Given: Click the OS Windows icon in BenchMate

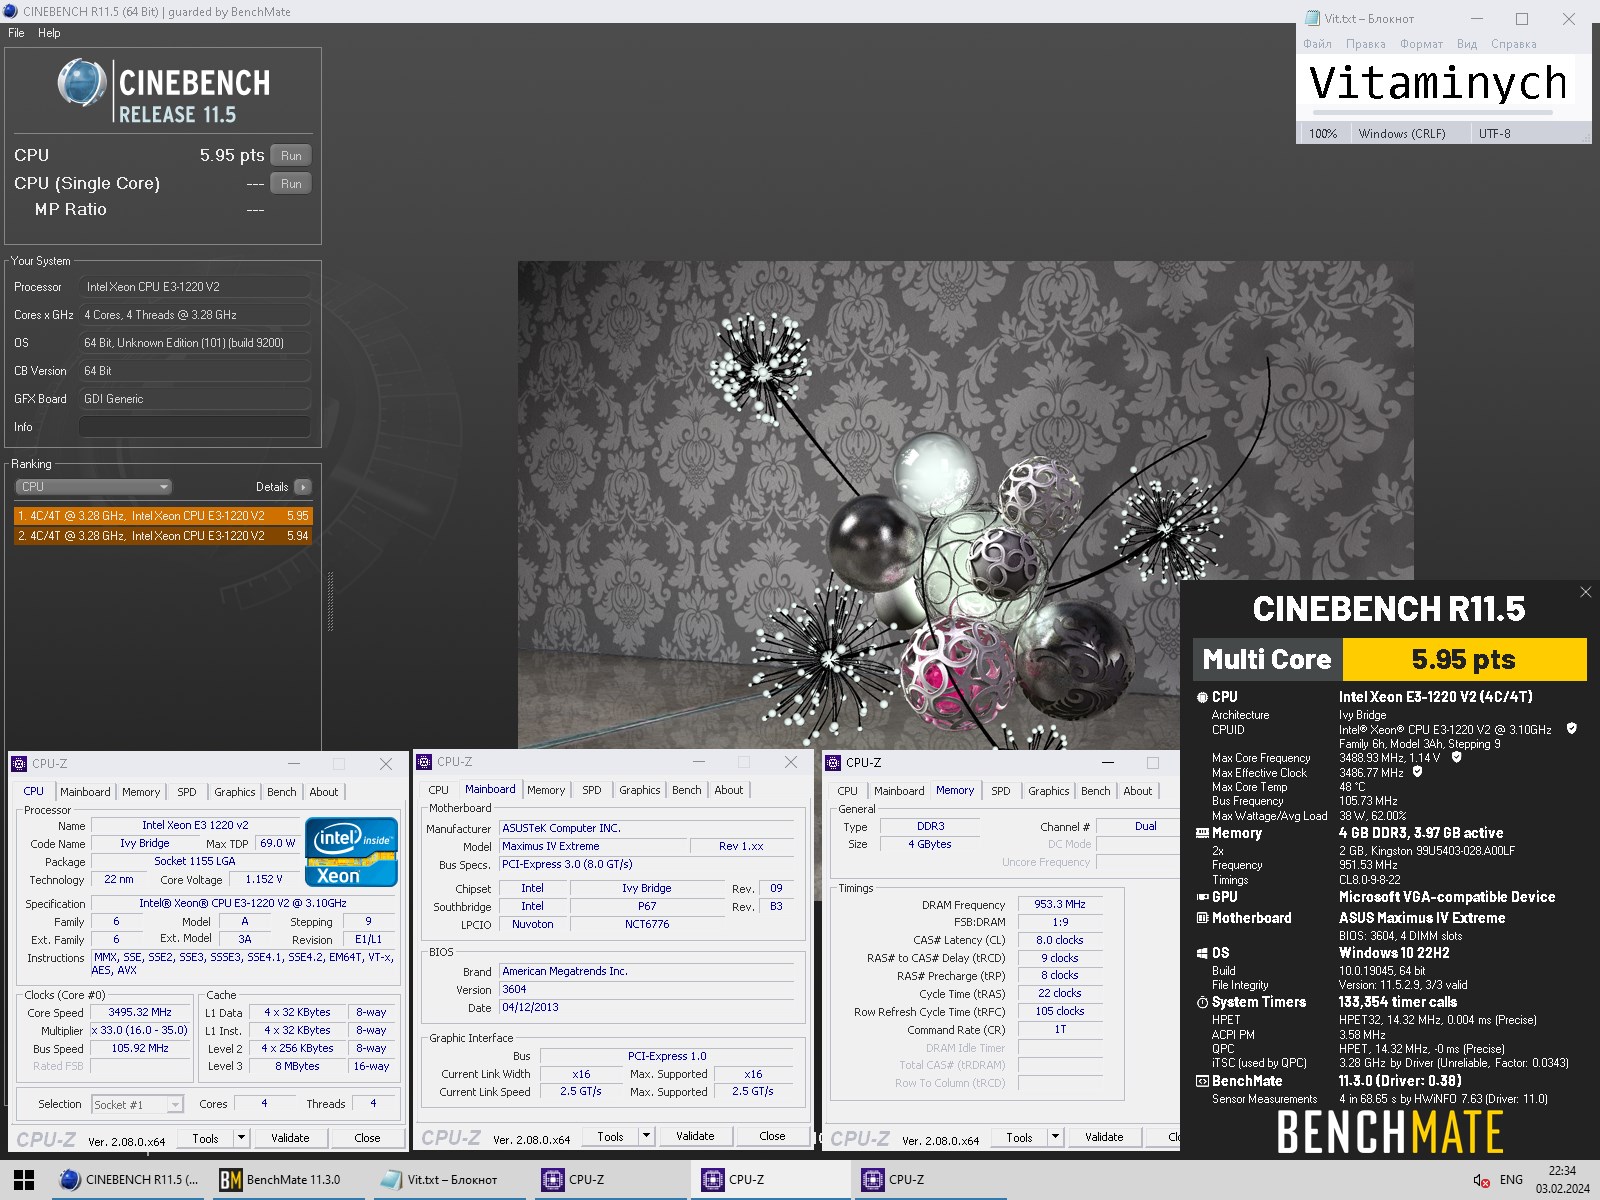Looking at the screenshot, I should point(1202,953).
